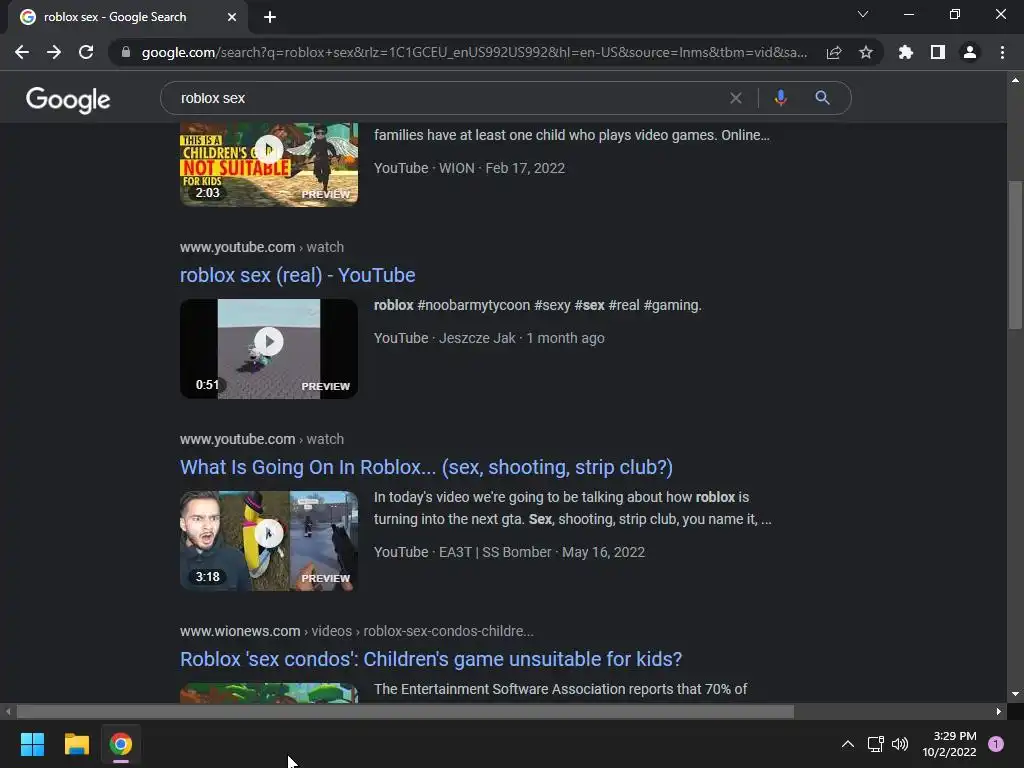
Task: Reload the current page
Action: click(86, 52)
